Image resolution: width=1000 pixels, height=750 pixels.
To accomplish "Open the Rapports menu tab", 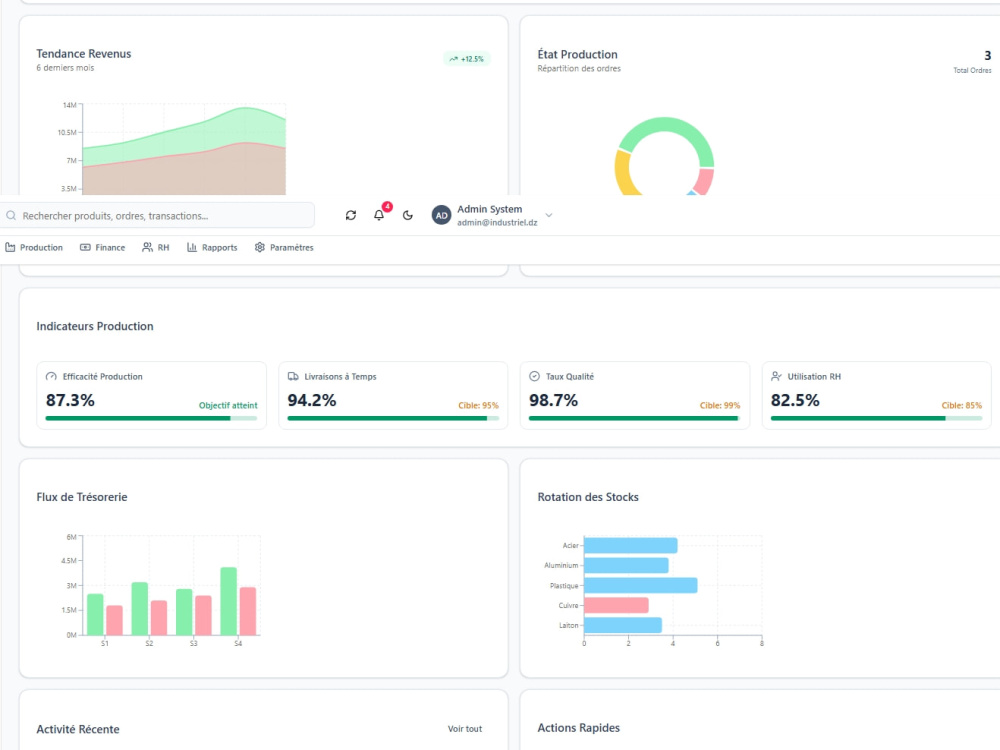I will point(212,247).
